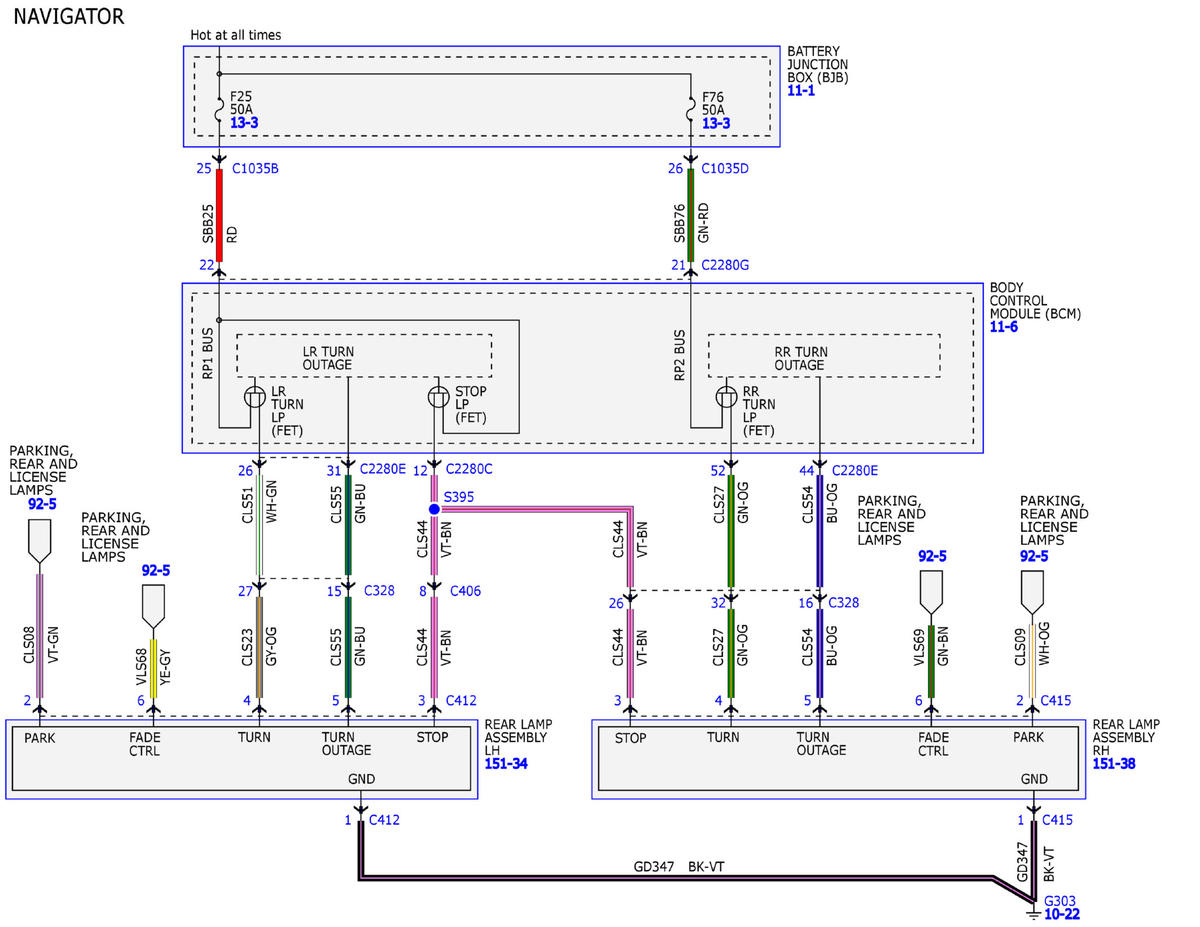Click the LR TURN LP FET symbol
Viewport: 1200px width, 927px height.
pos(256,397)
